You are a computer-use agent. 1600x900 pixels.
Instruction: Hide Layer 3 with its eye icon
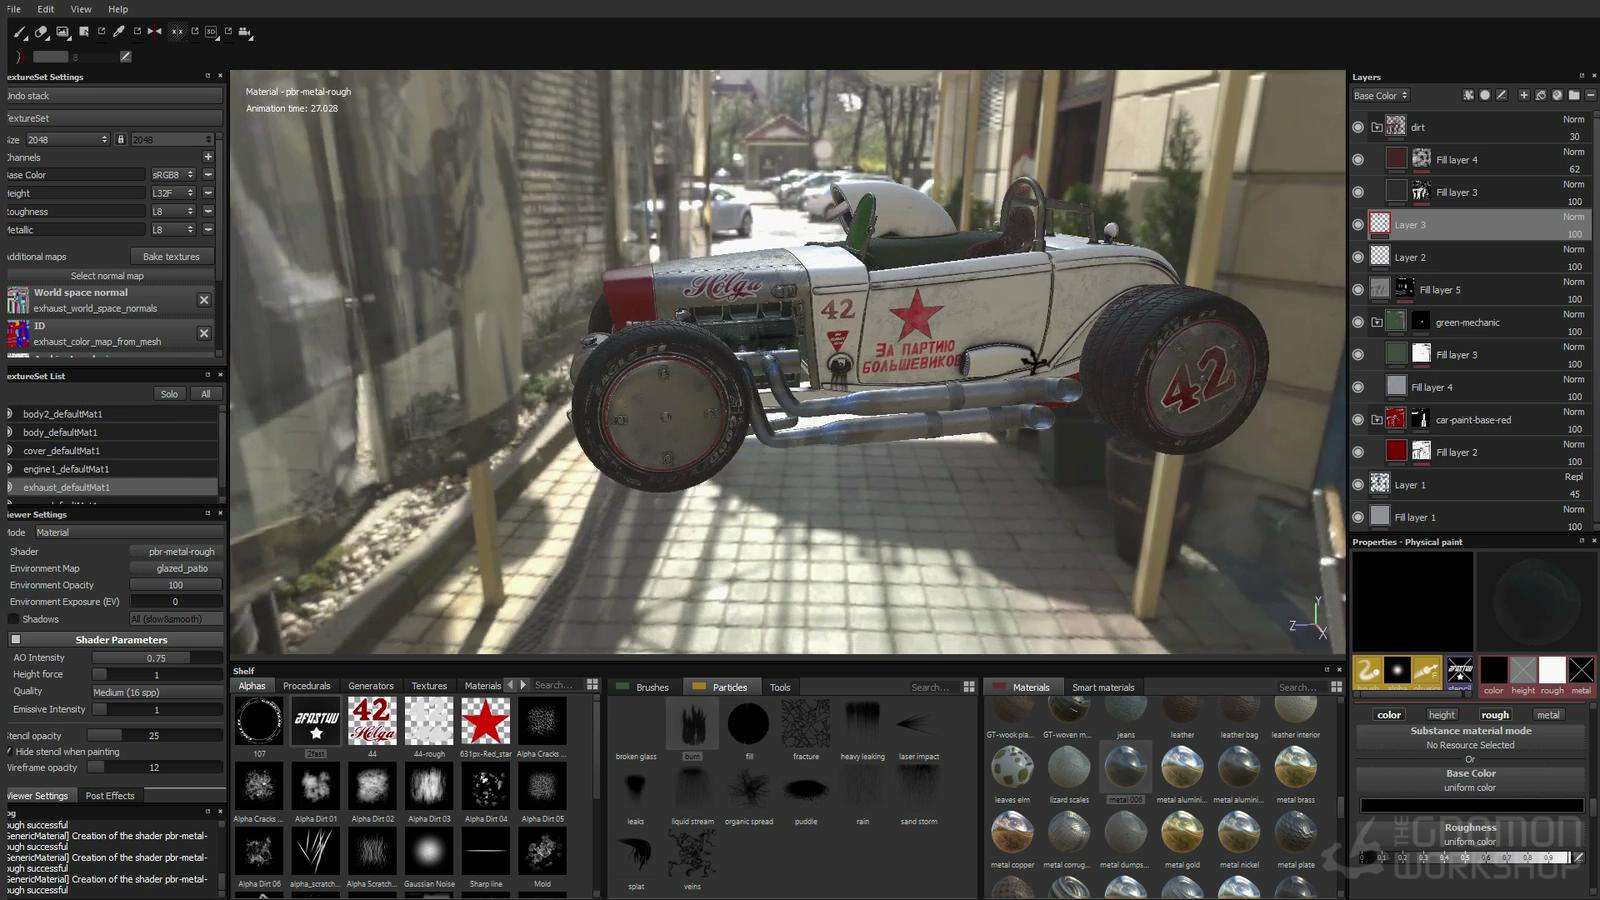click(1358, 225)
